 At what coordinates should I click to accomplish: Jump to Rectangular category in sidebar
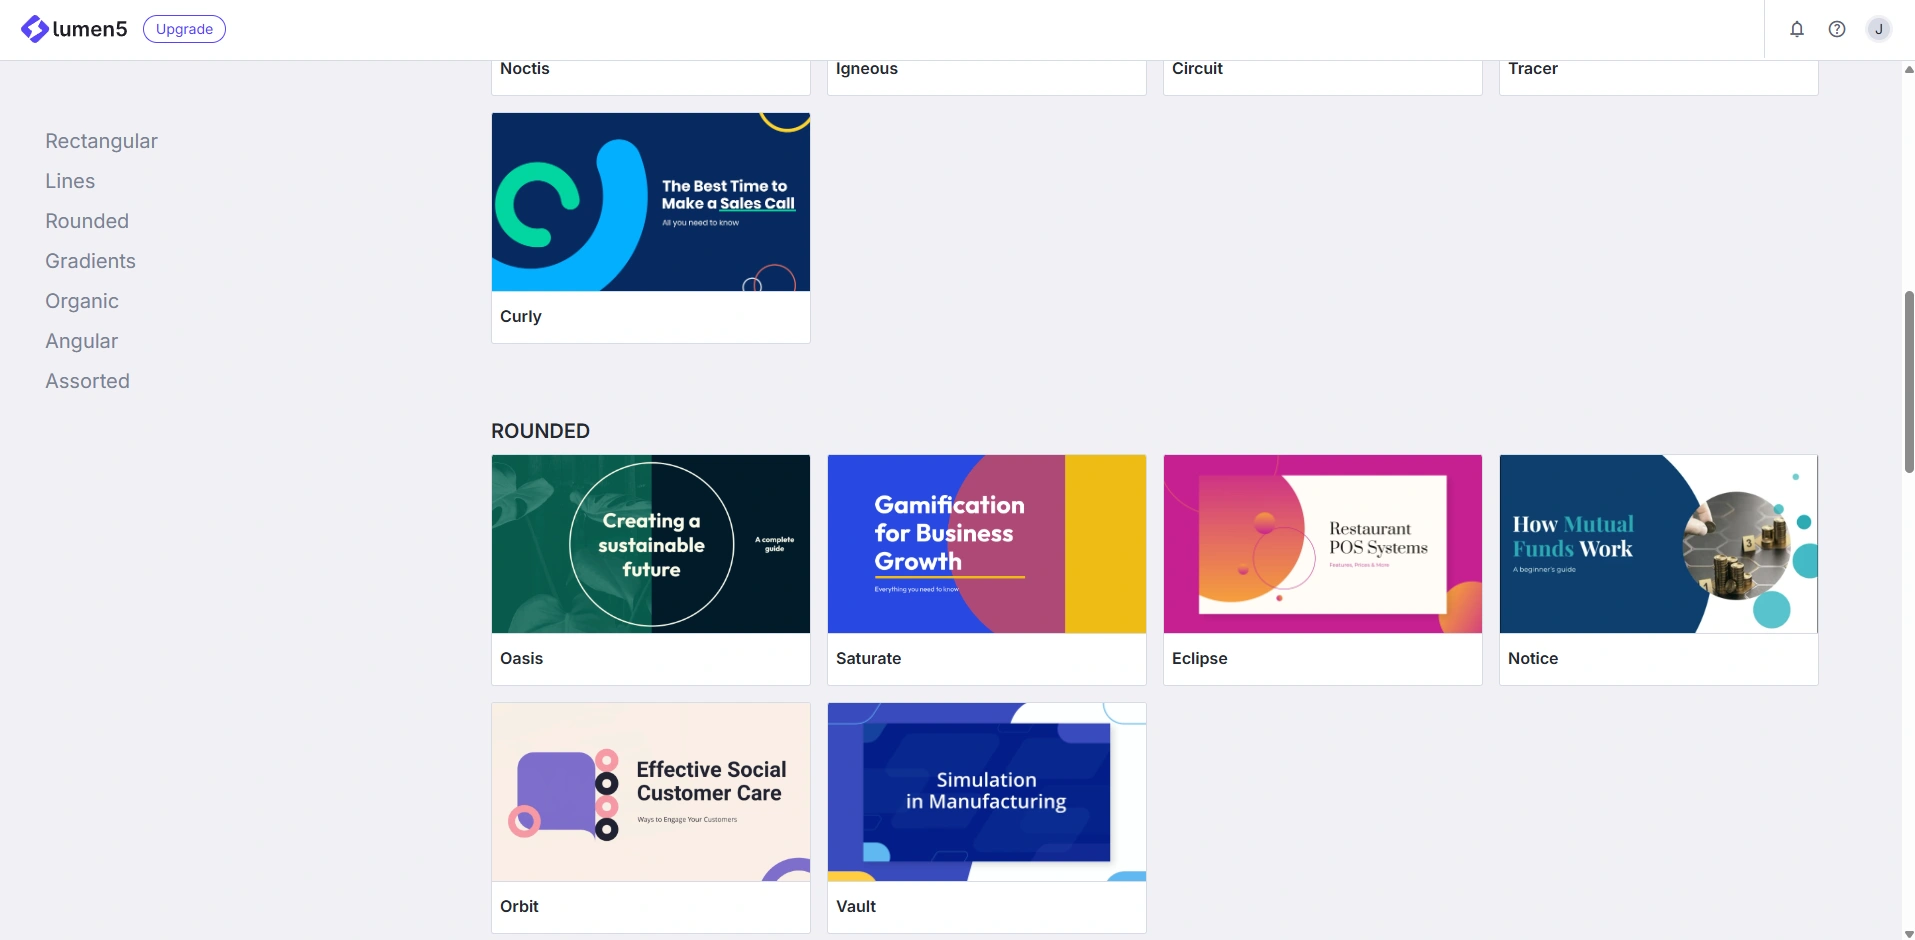[101, 141]
